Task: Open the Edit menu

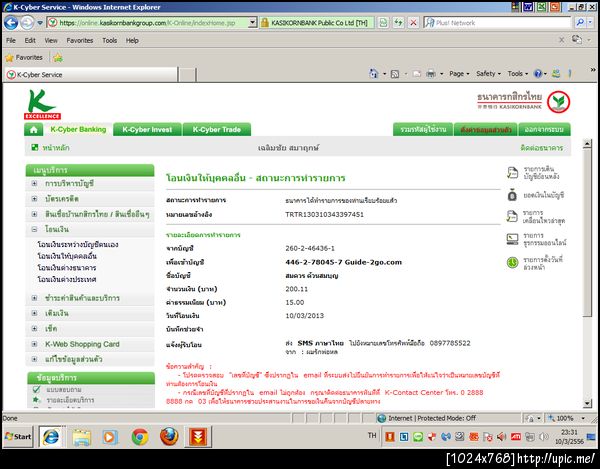Action: coord(30,41)
